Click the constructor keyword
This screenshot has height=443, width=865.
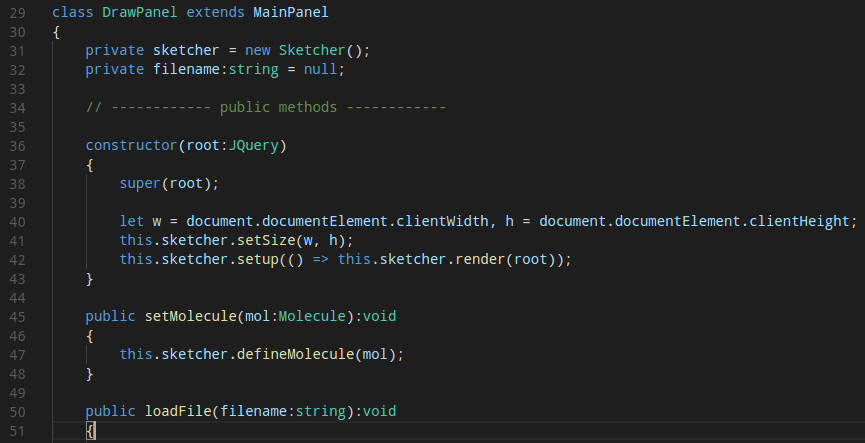coord(131,145)
